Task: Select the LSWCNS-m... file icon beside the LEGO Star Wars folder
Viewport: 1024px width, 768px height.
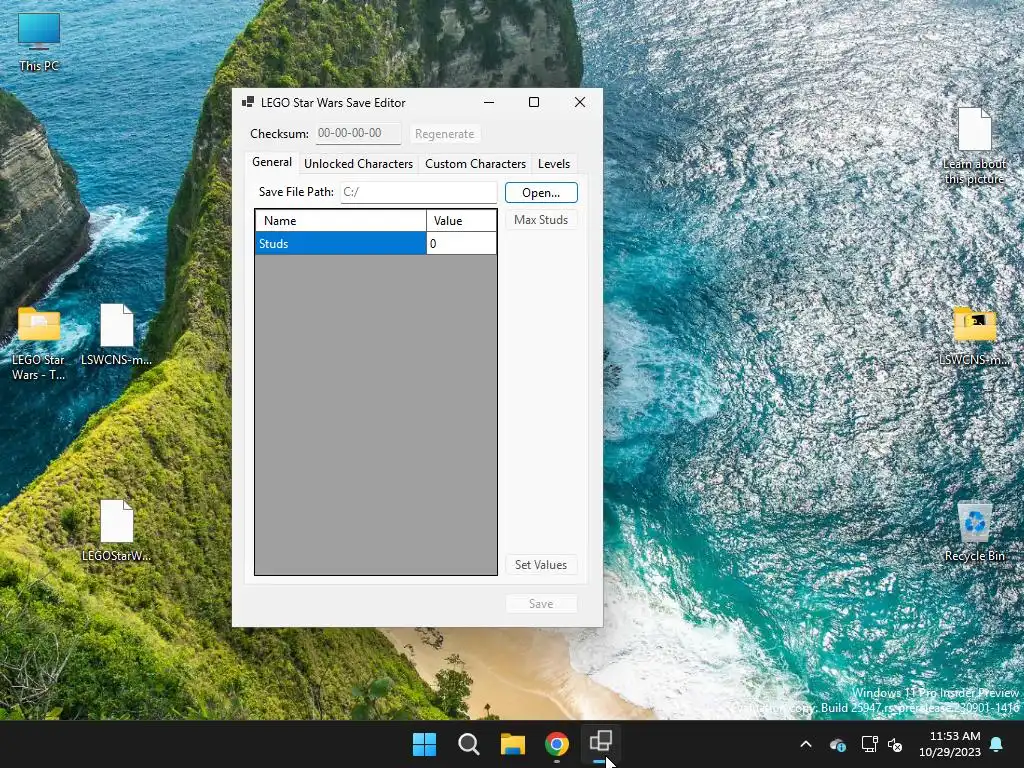Action: (116, 334)
